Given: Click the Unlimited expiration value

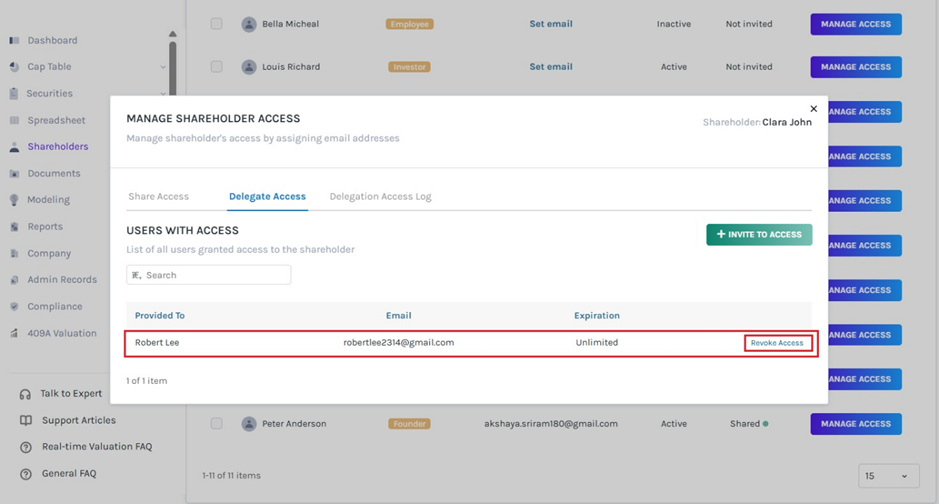Looking at the screenshot, I should click(x=596, y=342).
